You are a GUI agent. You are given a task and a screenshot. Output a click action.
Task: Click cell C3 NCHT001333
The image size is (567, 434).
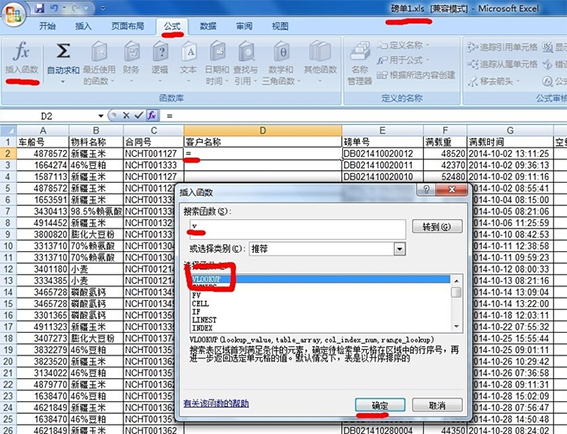coord(154,165)
